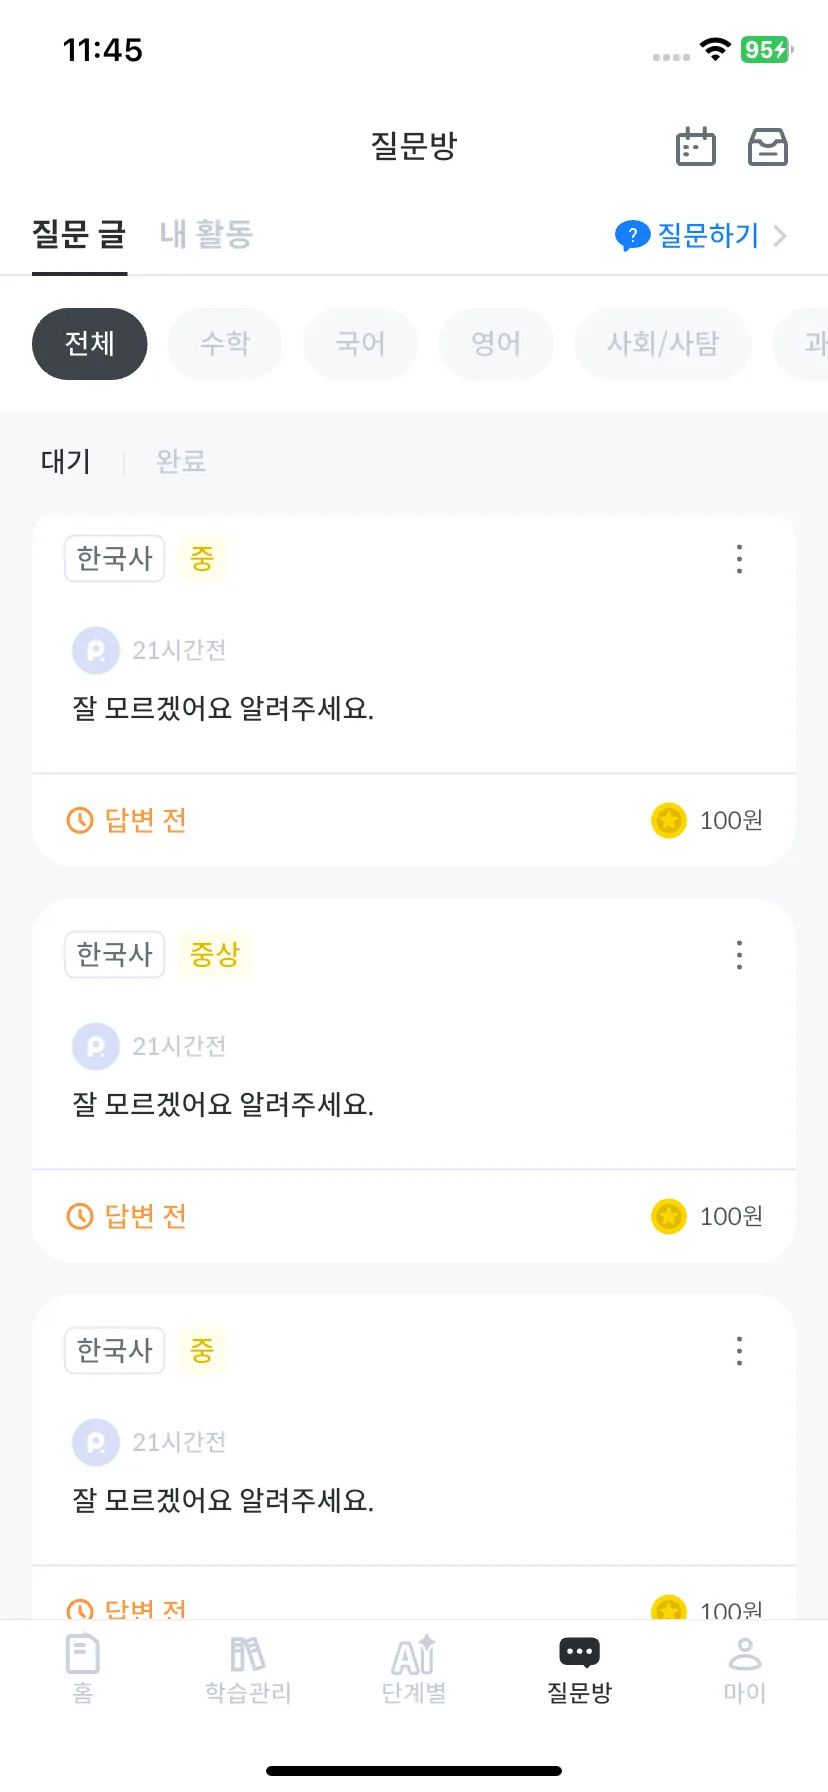Image resolution: width=828 pixels, height=1792 pixels.
Task: Switch to the 내 활동 tab
Action: (x=206, y=235)
